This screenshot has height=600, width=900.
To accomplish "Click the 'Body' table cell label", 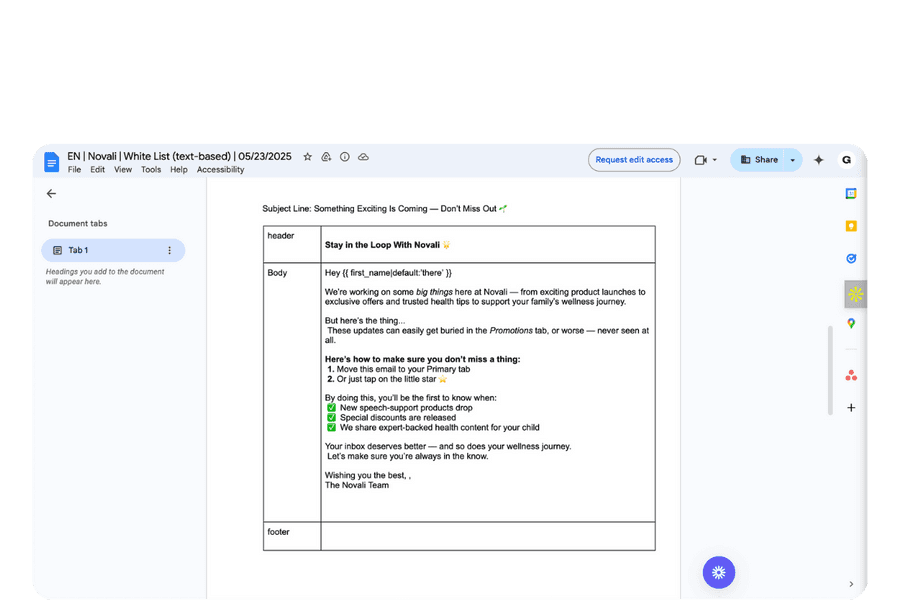I will pyautogui.click(x=277, y=273).
